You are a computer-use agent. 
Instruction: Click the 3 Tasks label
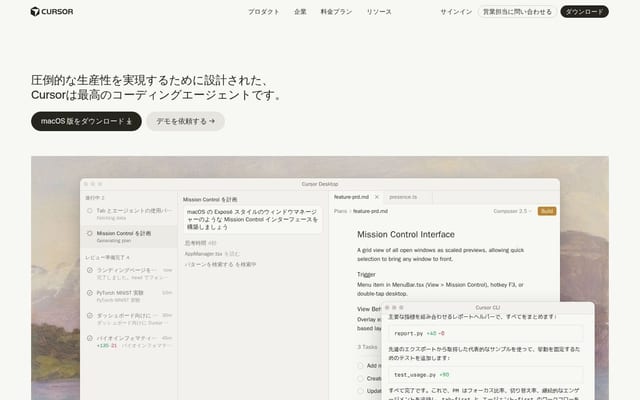[367, 347]
